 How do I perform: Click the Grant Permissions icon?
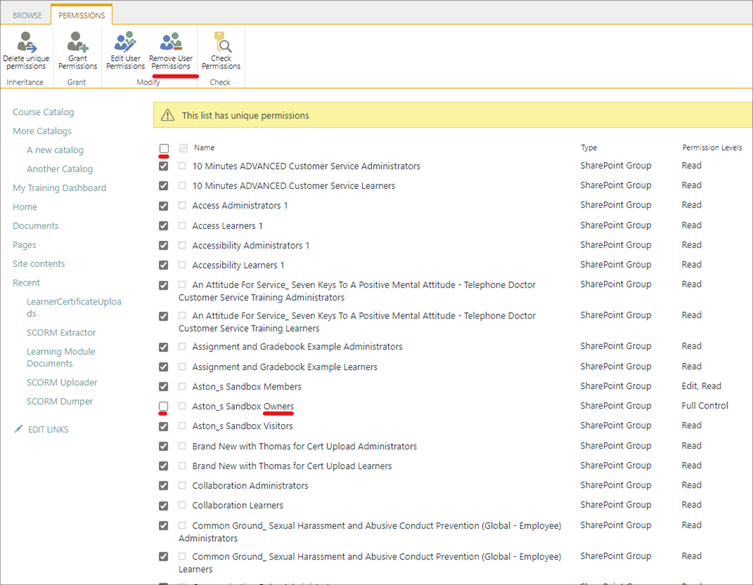point(77,43)
